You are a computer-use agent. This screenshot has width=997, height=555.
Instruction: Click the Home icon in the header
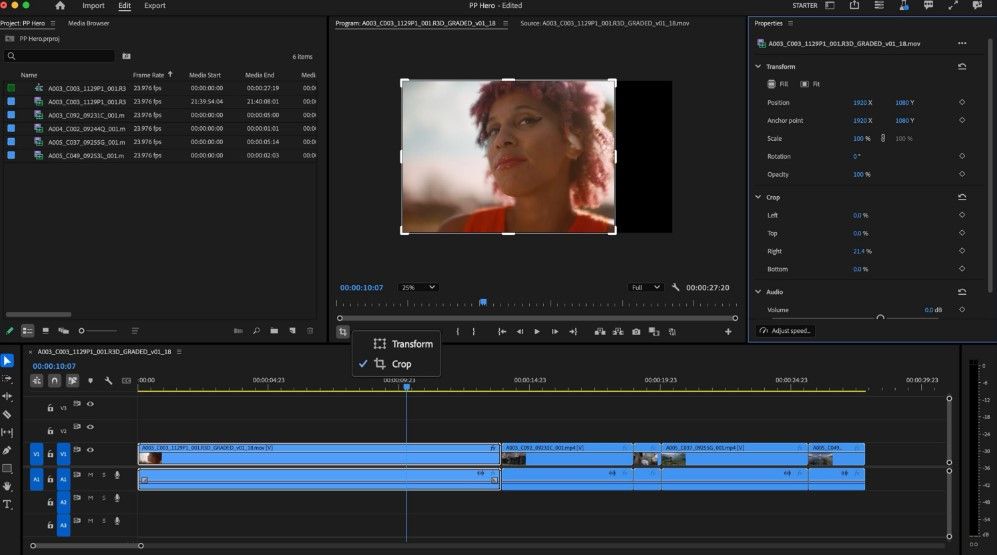(60, 6)
